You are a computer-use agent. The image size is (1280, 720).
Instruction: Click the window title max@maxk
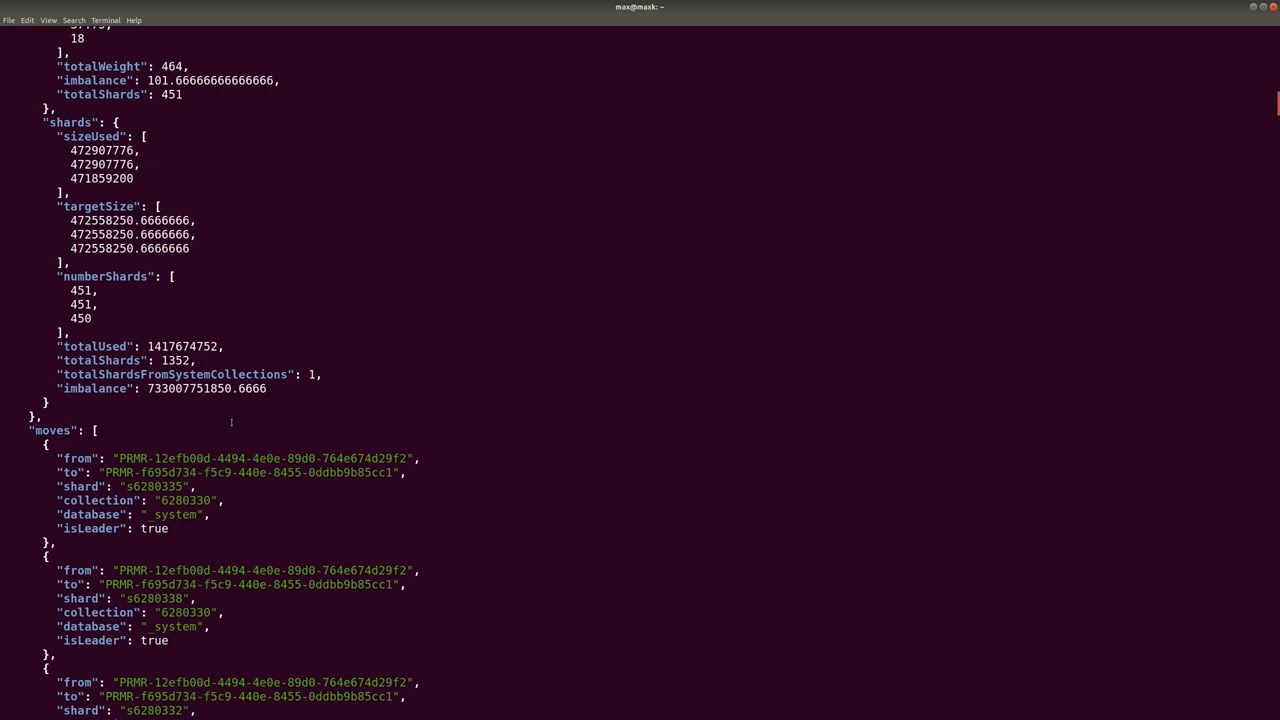[639, 7]
